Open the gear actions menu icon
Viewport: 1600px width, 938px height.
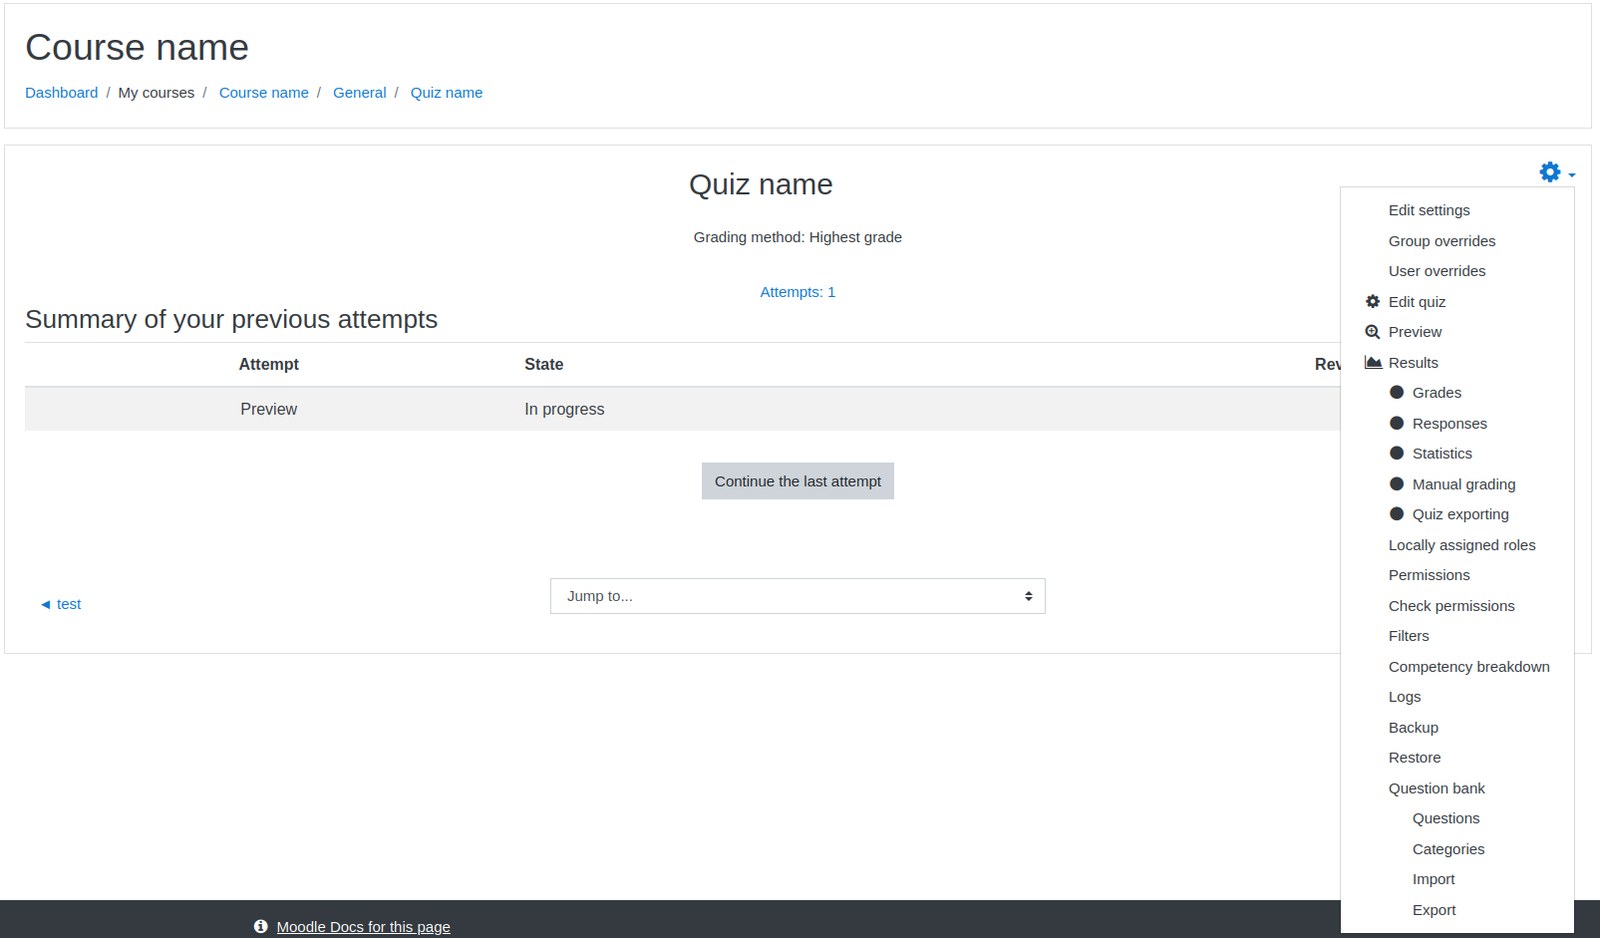tap(1549, 172)
